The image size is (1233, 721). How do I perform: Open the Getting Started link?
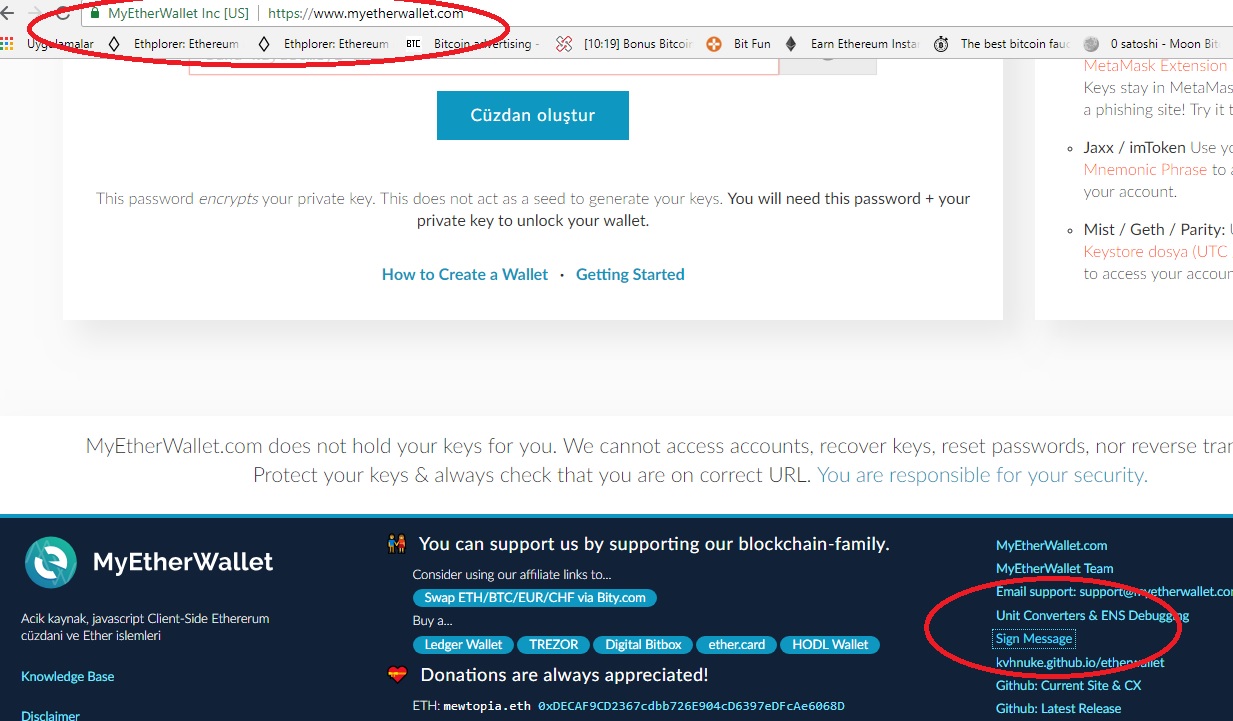[630, 274]
